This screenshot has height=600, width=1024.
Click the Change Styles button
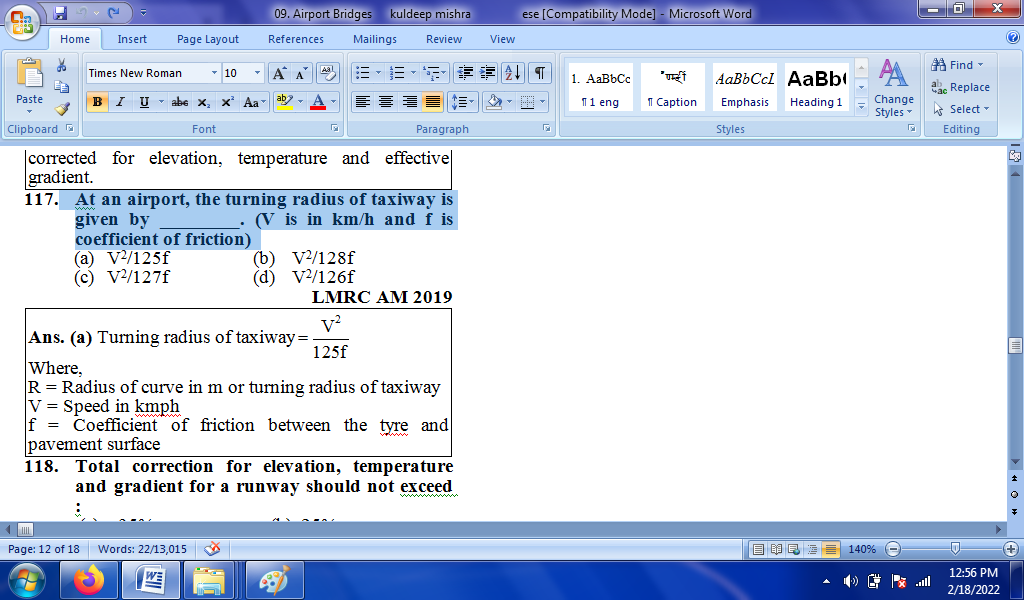tap(894, 87)
